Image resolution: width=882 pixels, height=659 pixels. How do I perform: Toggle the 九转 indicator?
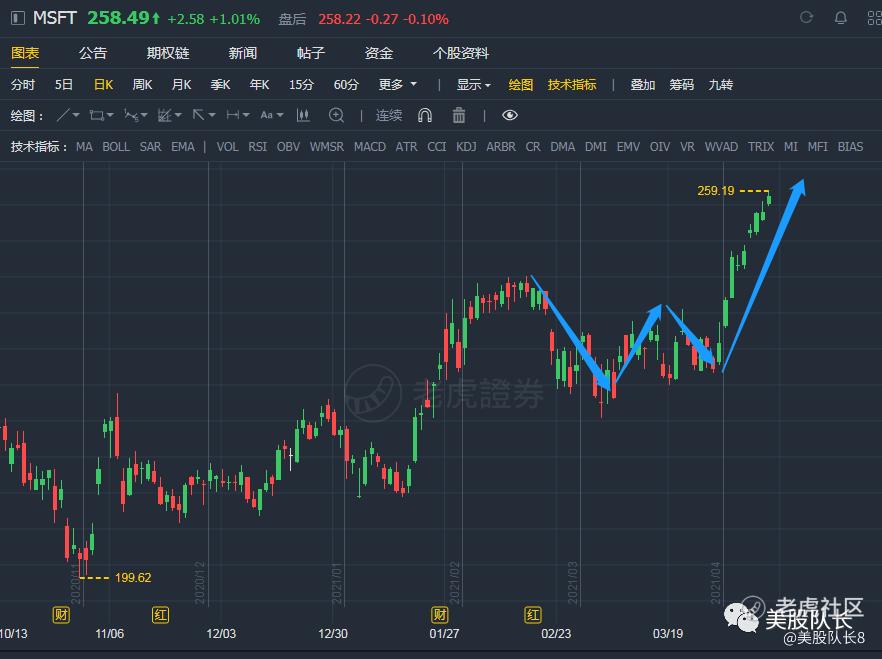(x=721, y=85)
